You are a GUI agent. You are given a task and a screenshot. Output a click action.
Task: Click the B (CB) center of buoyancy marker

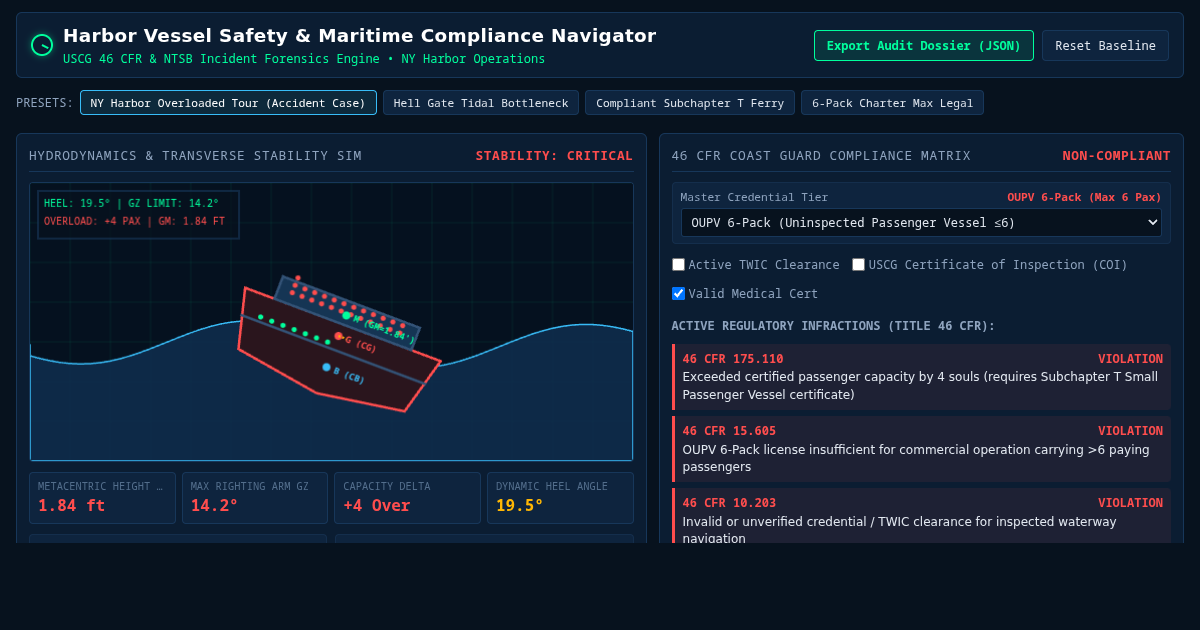tap(327, 368)
